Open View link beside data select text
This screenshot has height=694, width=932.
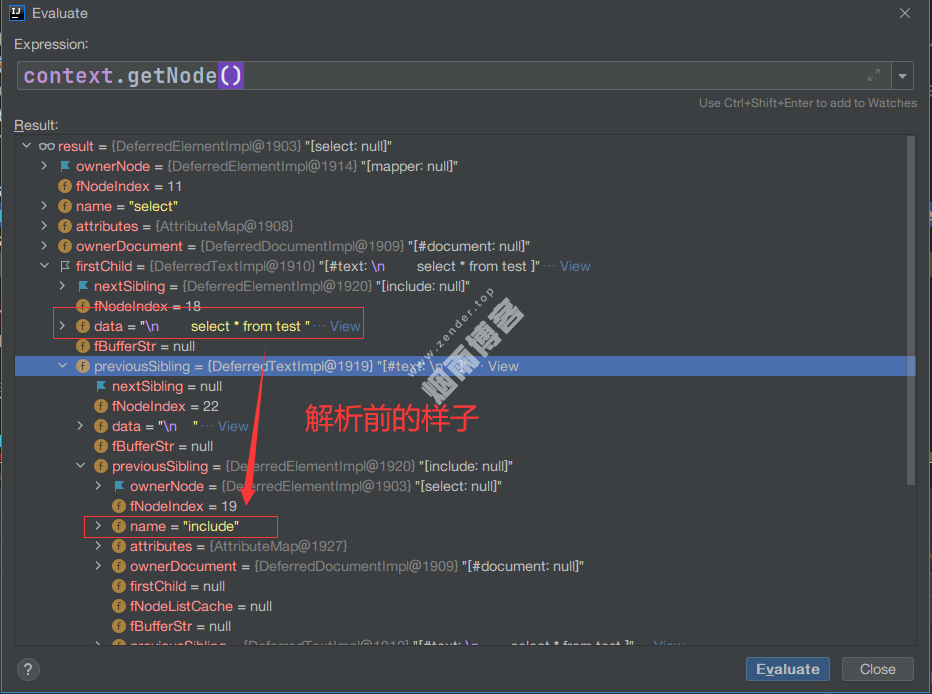coord(345,326)
